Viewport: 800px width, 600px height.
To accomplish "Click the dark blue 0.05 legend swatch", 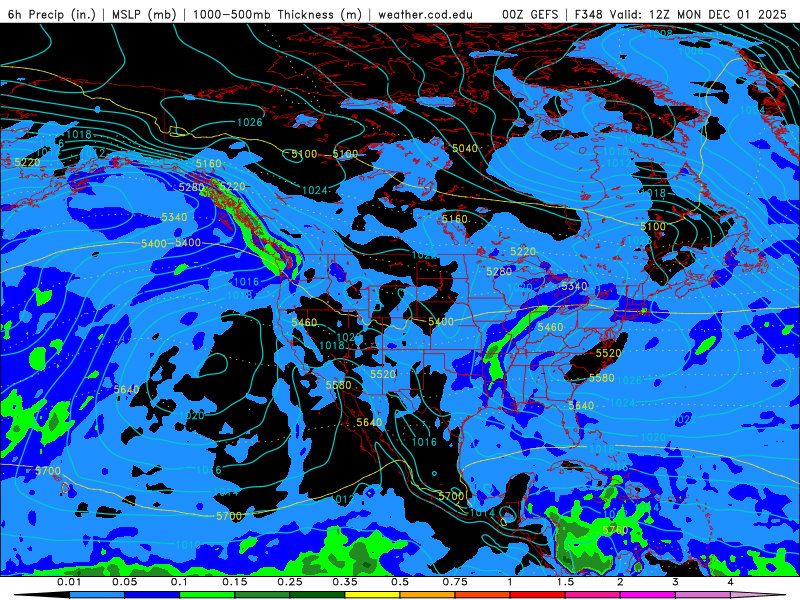I will pos(152,595).
